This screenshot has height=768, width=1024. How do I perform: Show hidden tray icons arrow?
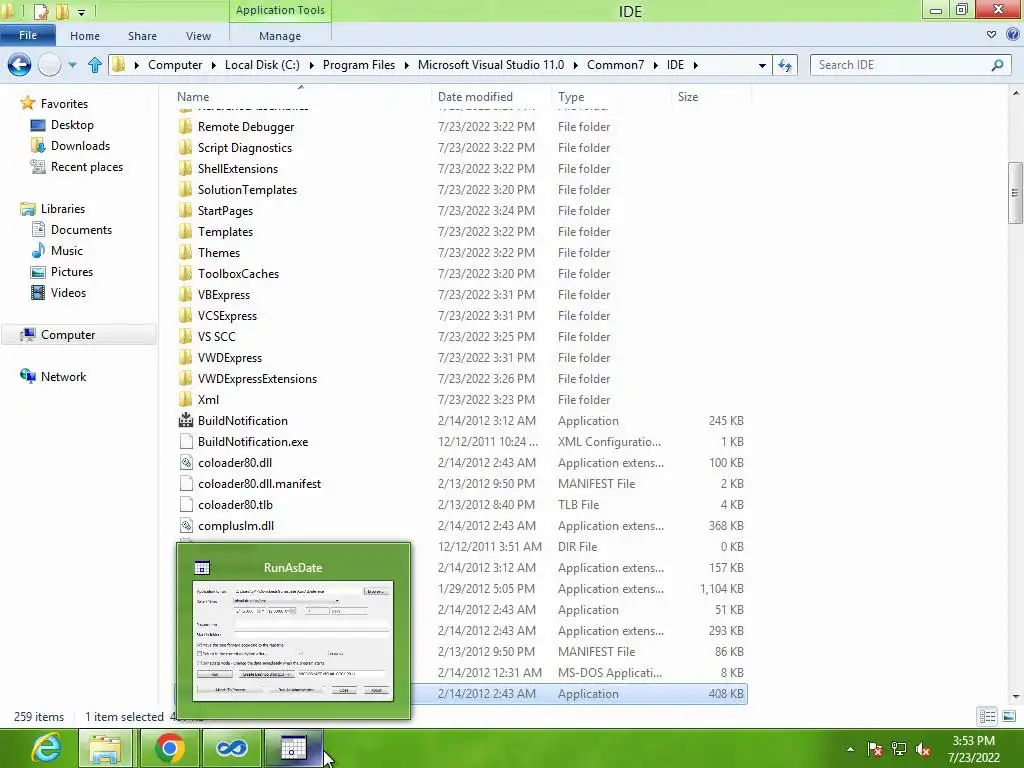pos(850,748)
